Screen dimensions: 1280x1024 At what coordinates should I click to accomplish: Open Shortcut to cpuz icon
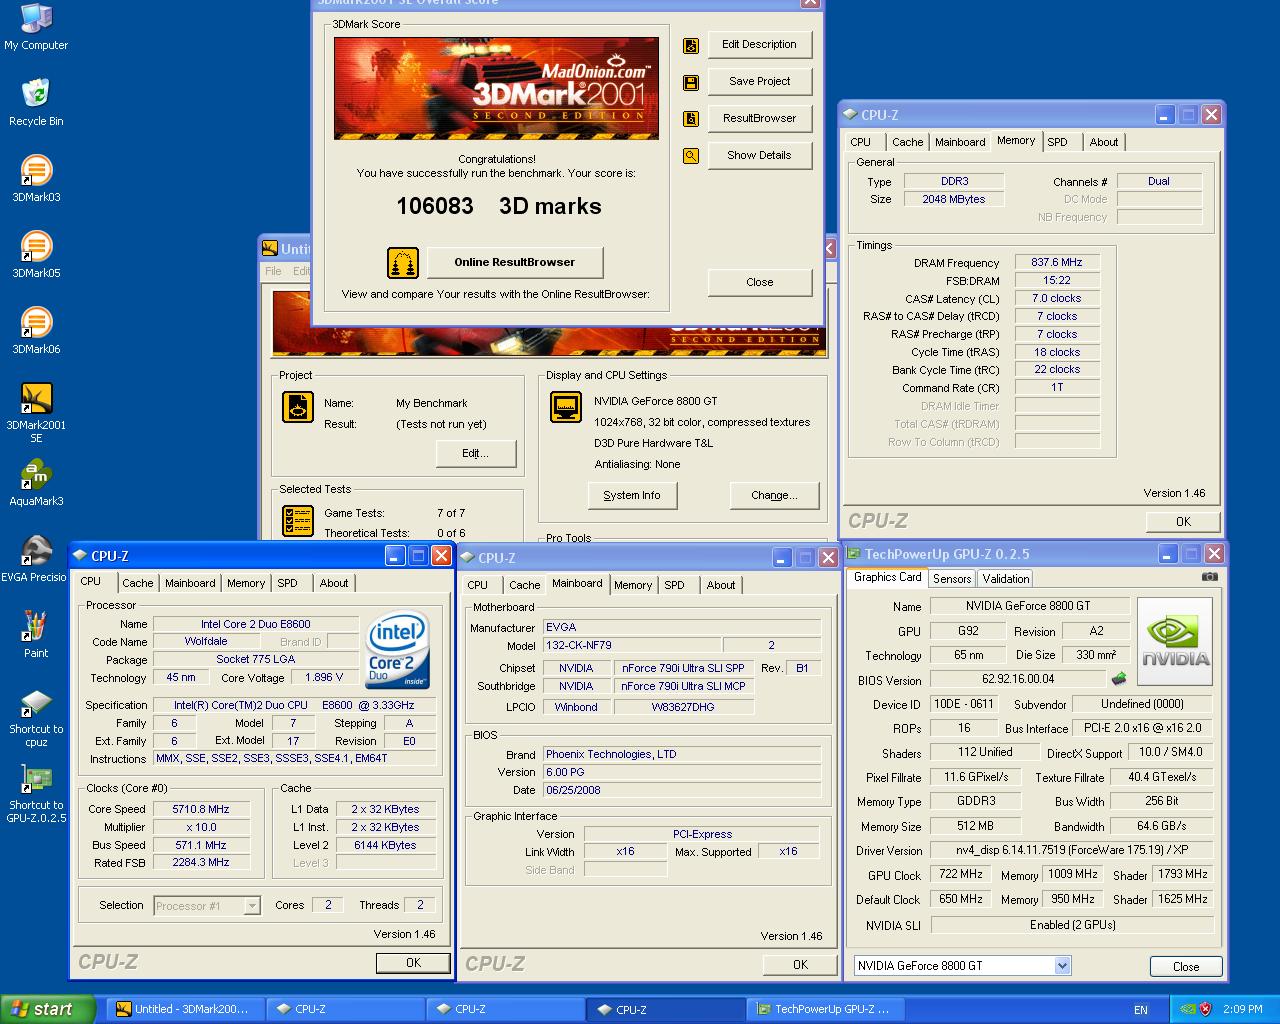36,716
